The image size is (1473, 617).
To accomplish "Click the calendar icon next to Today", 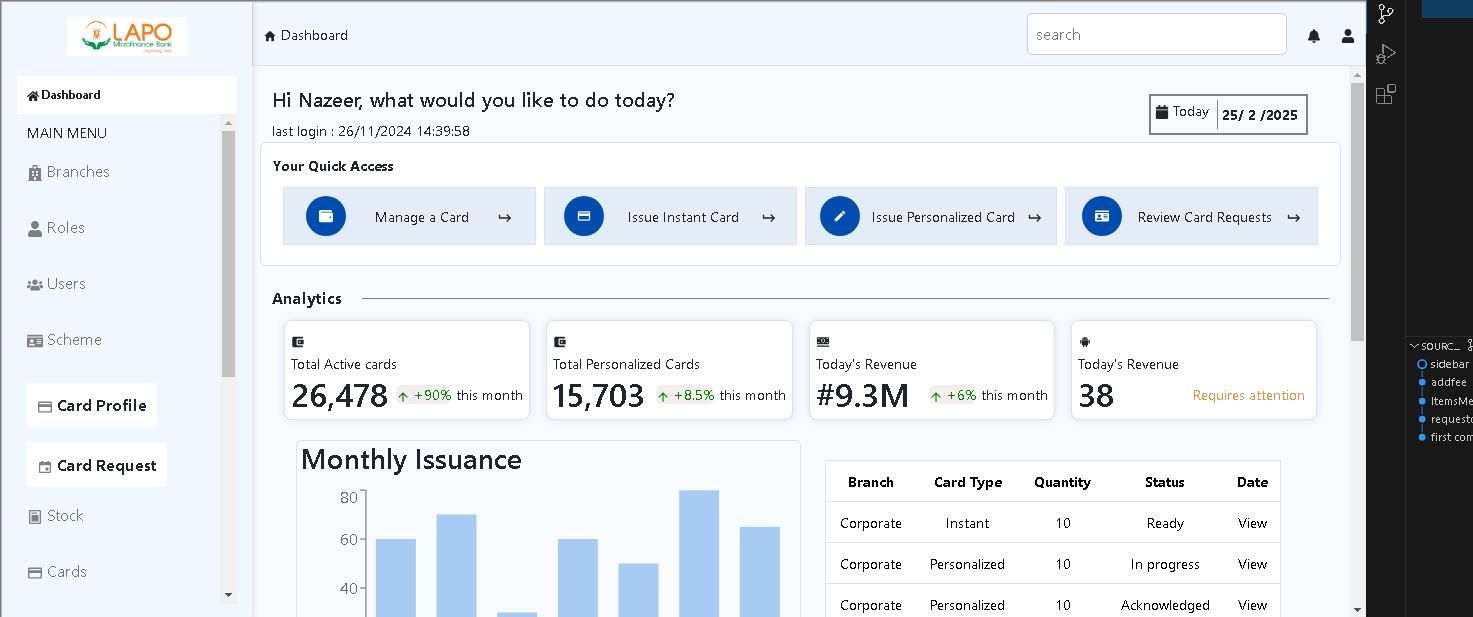I will (1162, 112).
